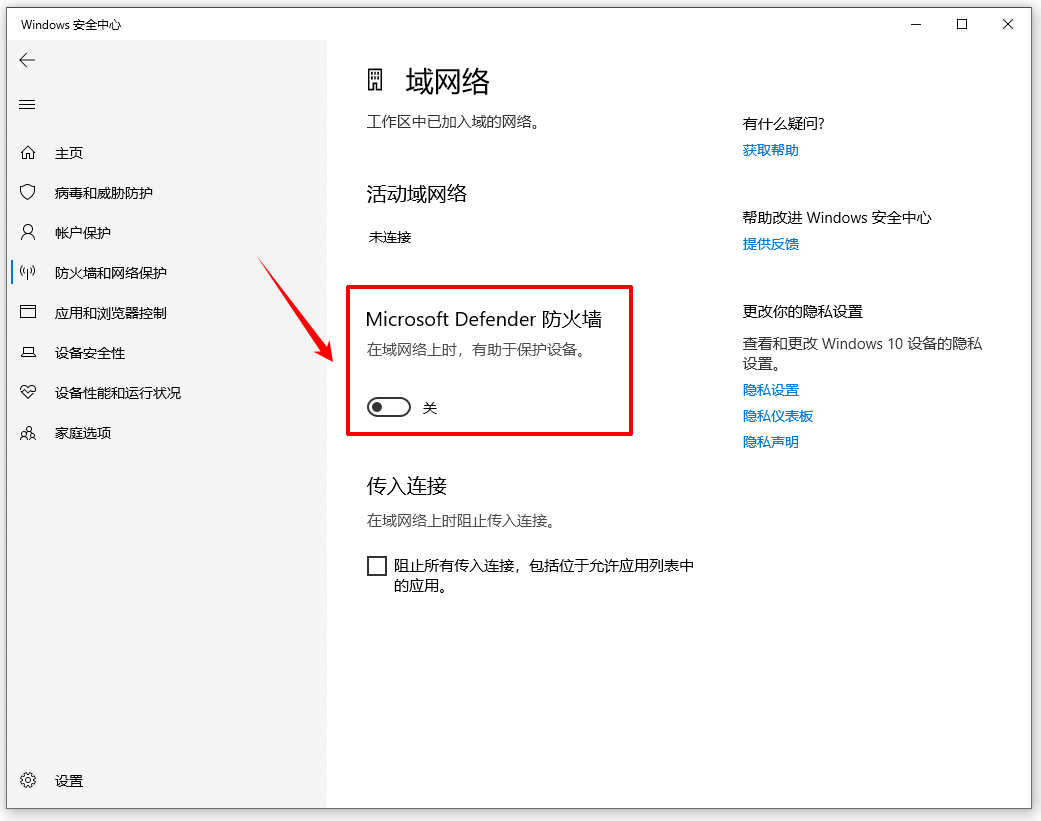Image resolution: width=1041 pixels, height=821 pixels.
Task: Click the heart icon for 设备性能和运行状况
Action: 28,392
